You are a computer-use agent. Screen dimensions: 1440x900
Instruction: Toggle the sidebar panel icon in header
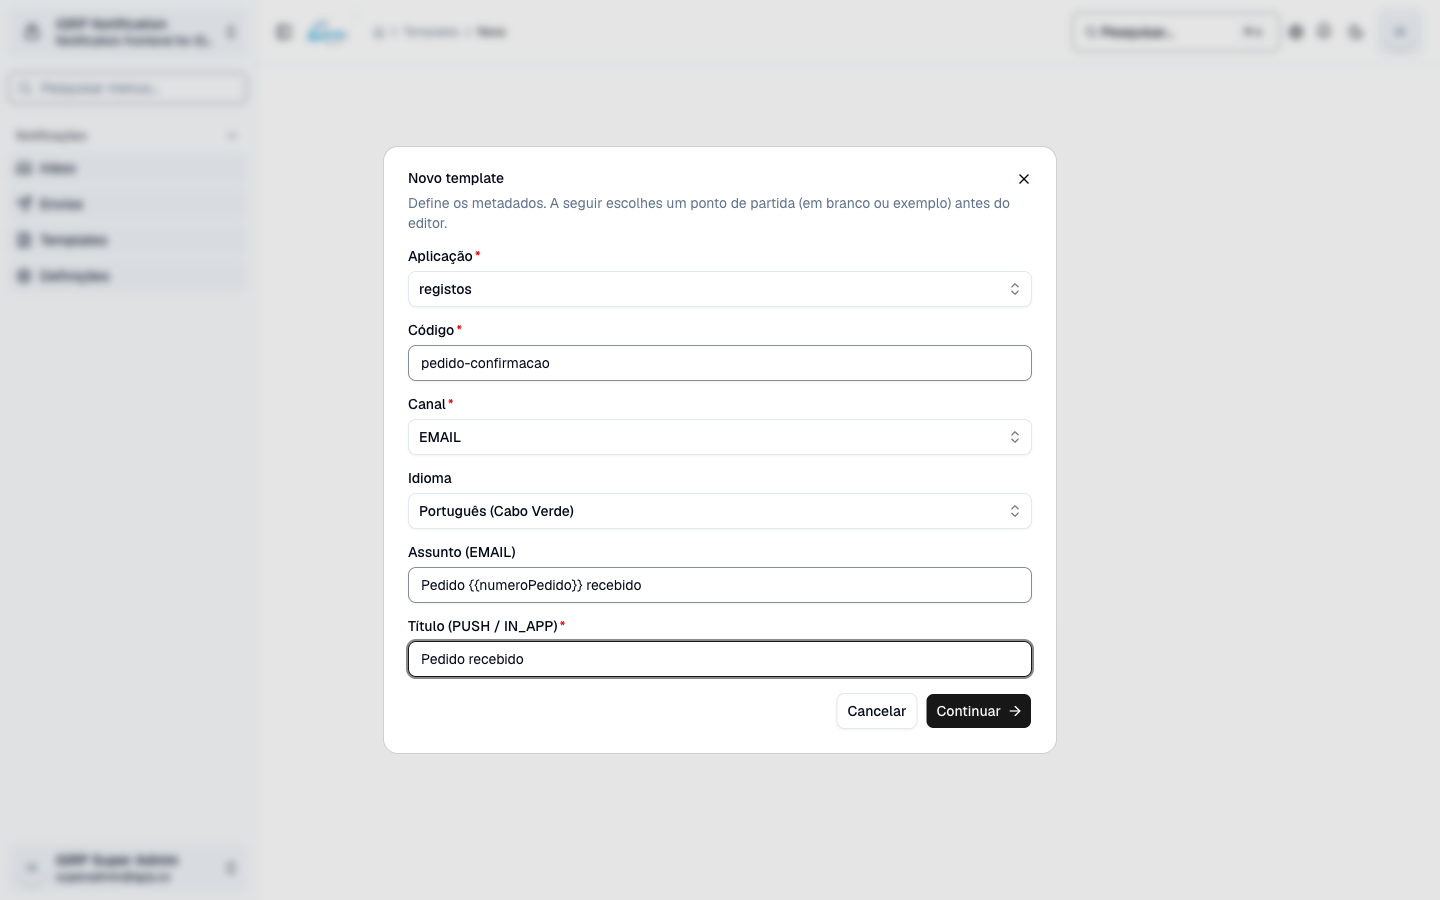pyautogui.click(x=284, y=32)
